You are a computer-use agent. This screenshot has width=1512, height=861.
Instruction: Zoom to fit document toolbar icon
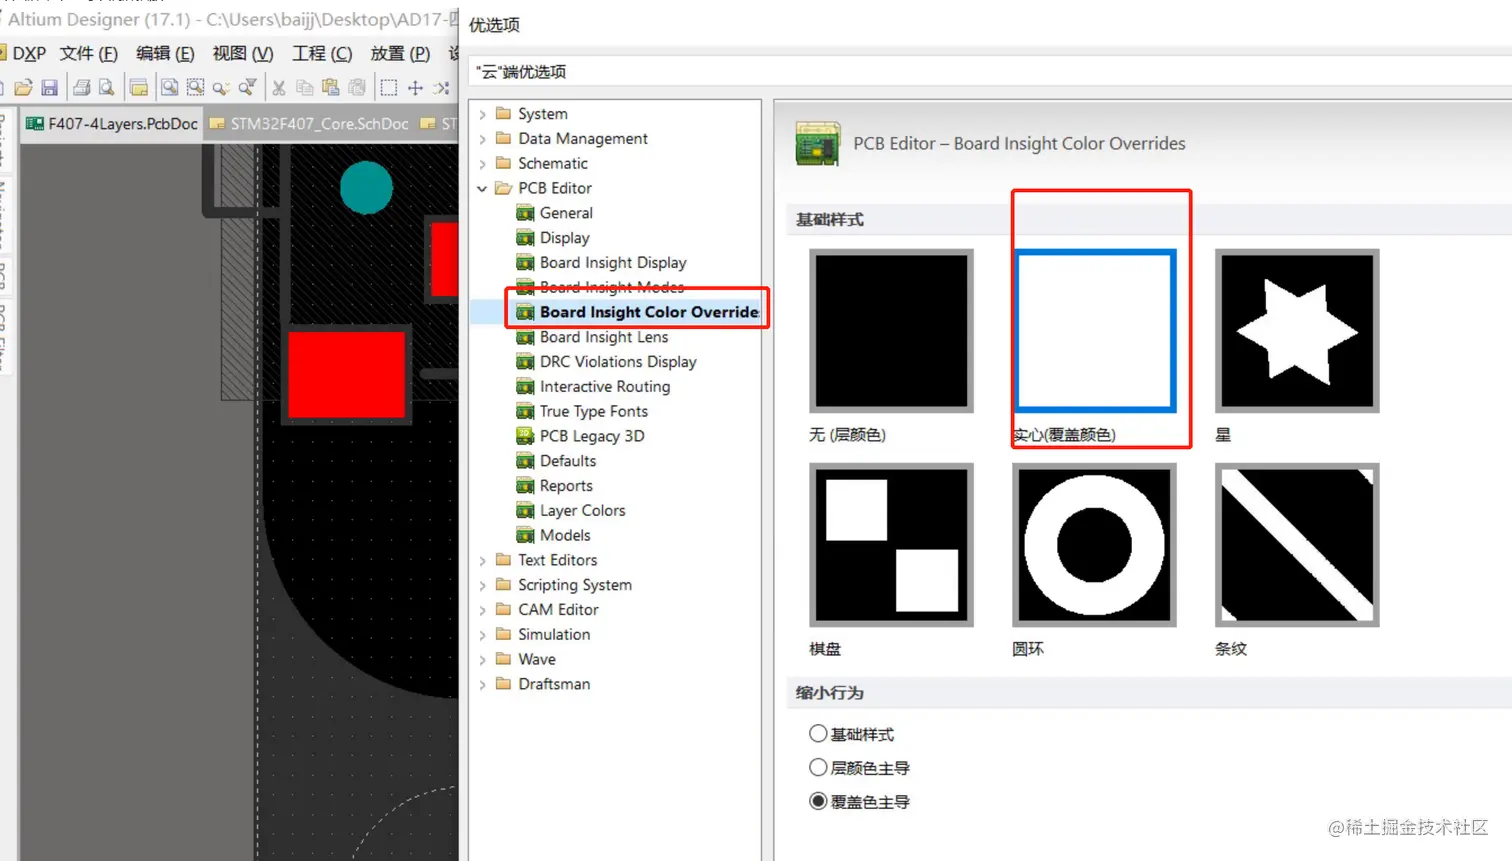pos(170,88)
